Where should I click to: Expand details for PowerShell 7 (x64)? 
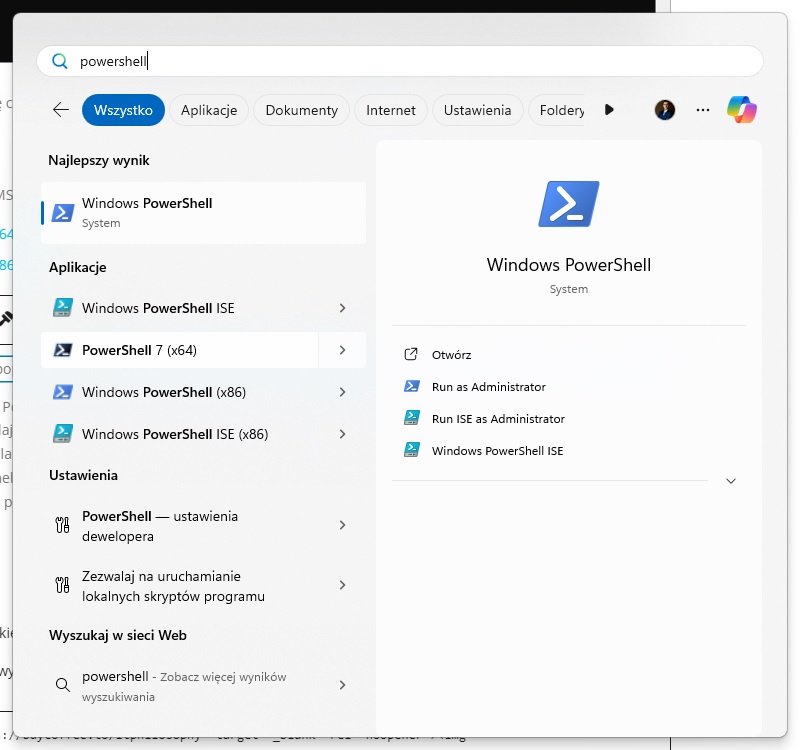pyautogui.click(x=342, y=350)
